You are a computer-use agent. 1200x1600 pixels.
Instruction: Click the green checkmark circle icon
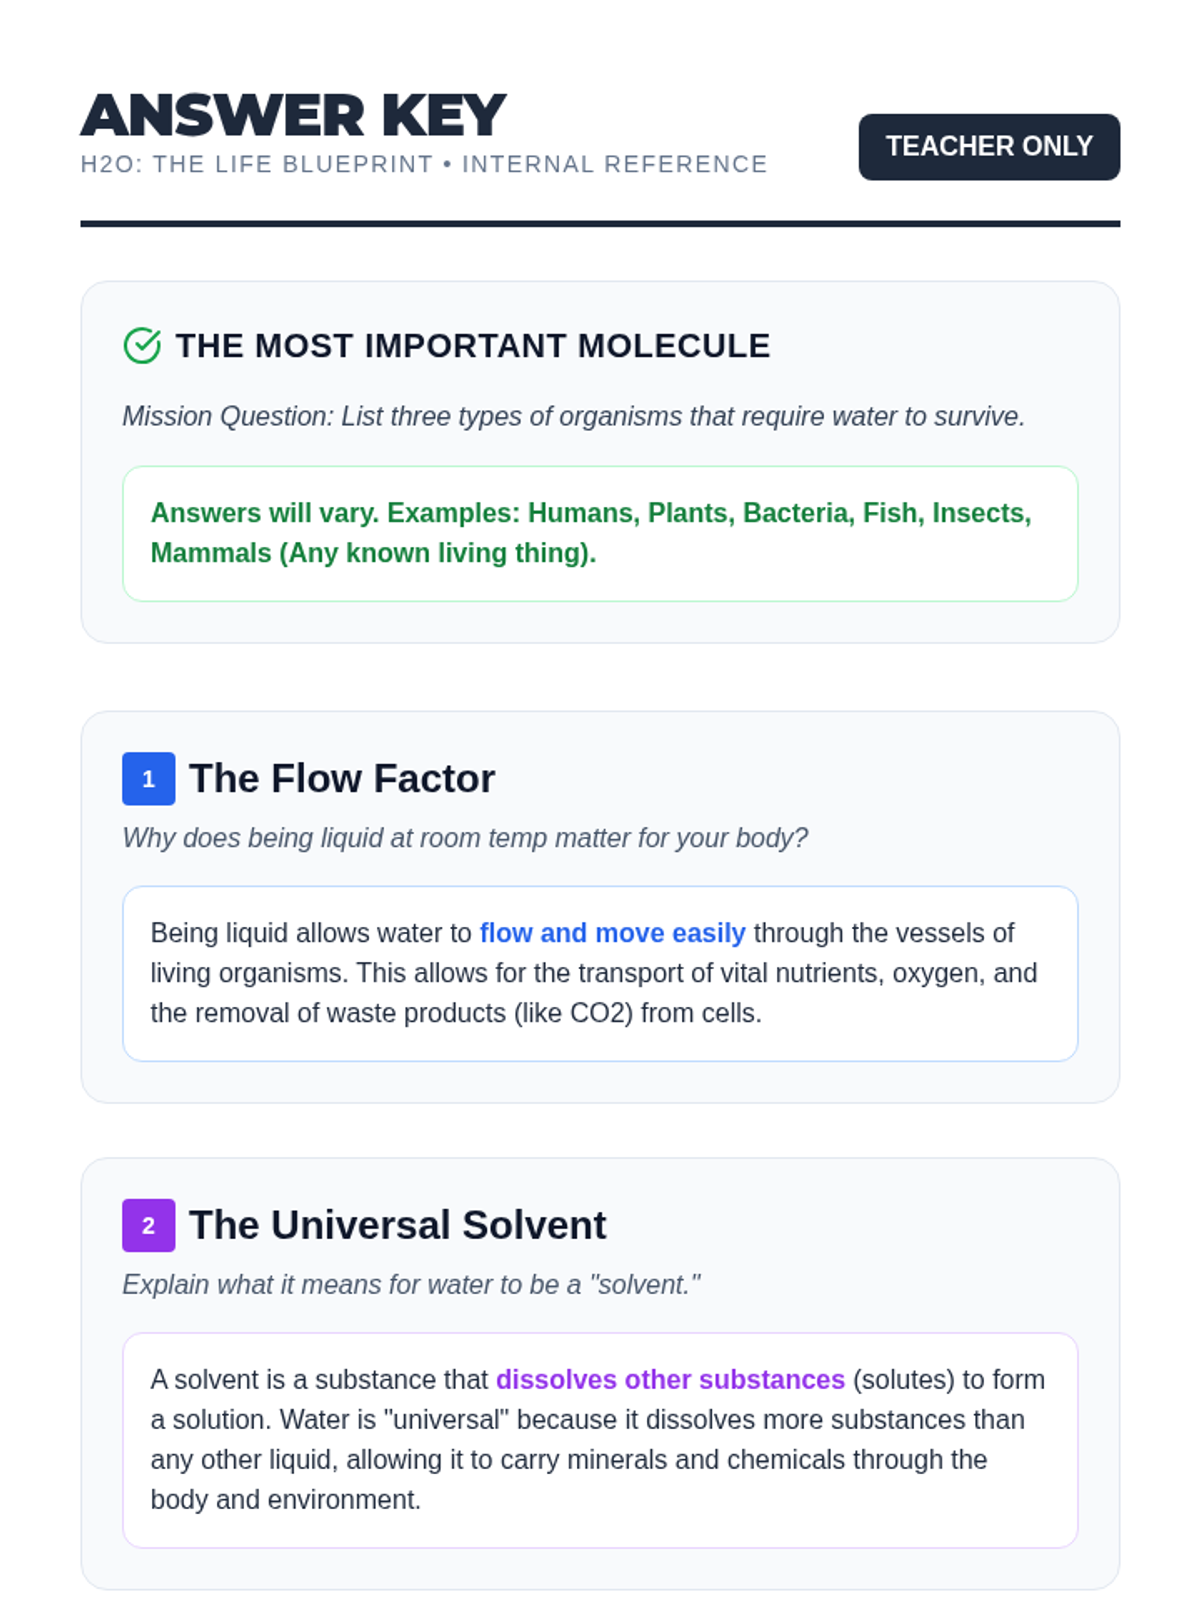142,346
